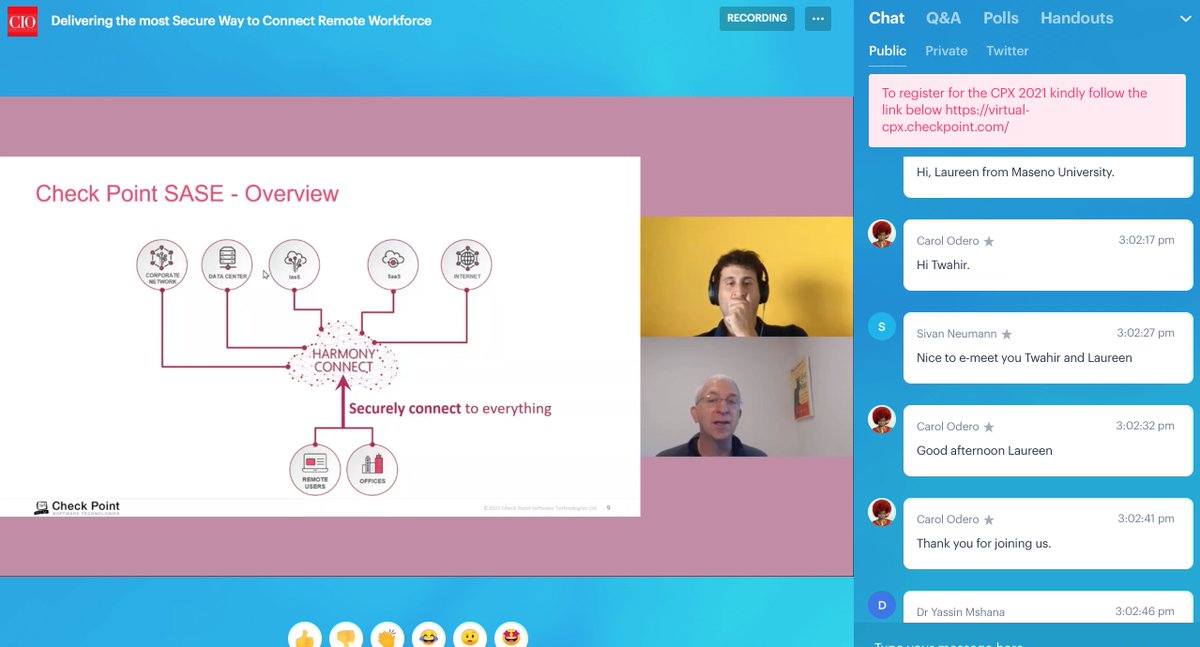Click Carol Odero avatar on 'Thank you for joining'
Image resolution: width=1200 pixels, height=647 pixels.
[x=881, y=512]
